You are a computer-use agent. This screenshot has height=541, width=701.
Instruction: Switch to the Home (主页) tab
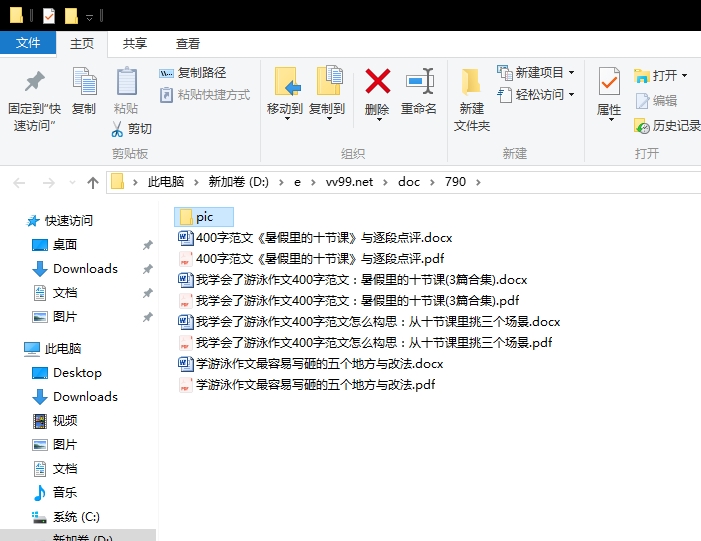82,43
